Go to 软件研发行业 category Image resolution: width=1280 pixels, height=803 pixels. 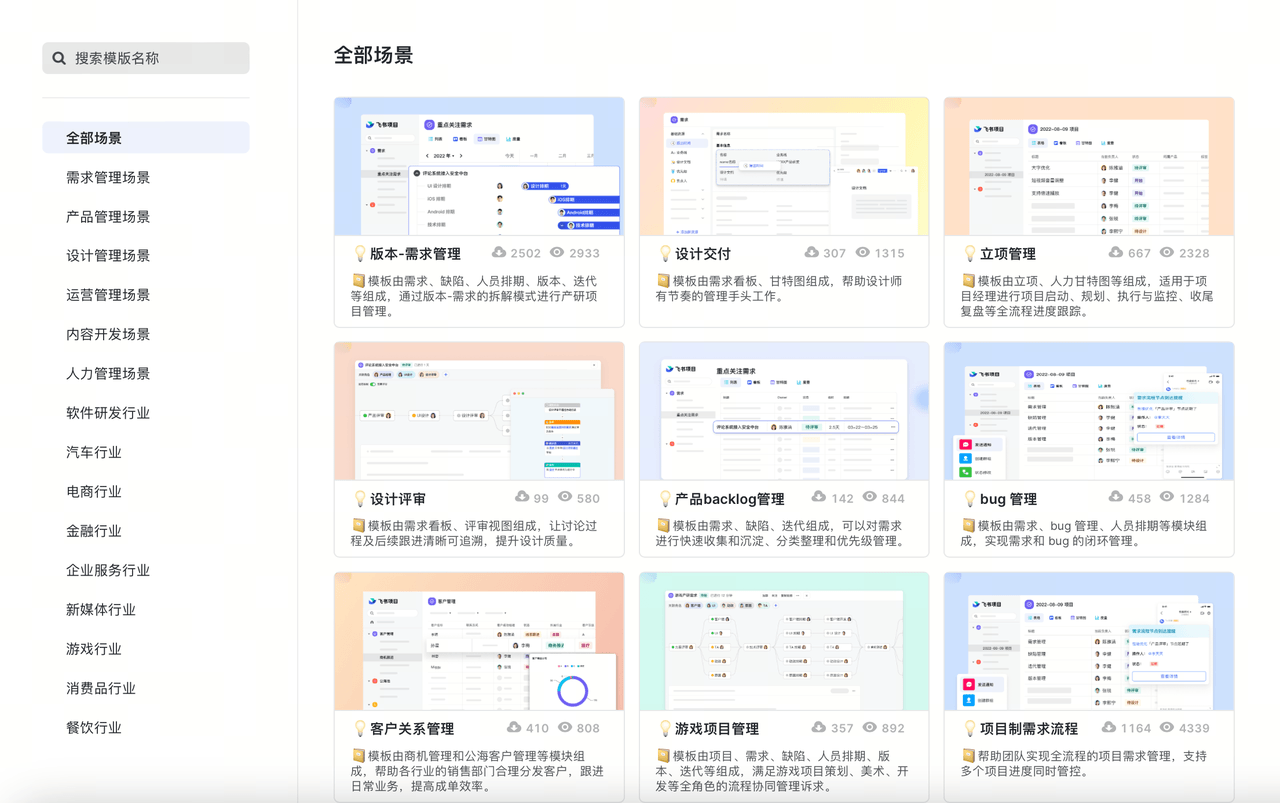pyautogui.click(x=108, y=413)
